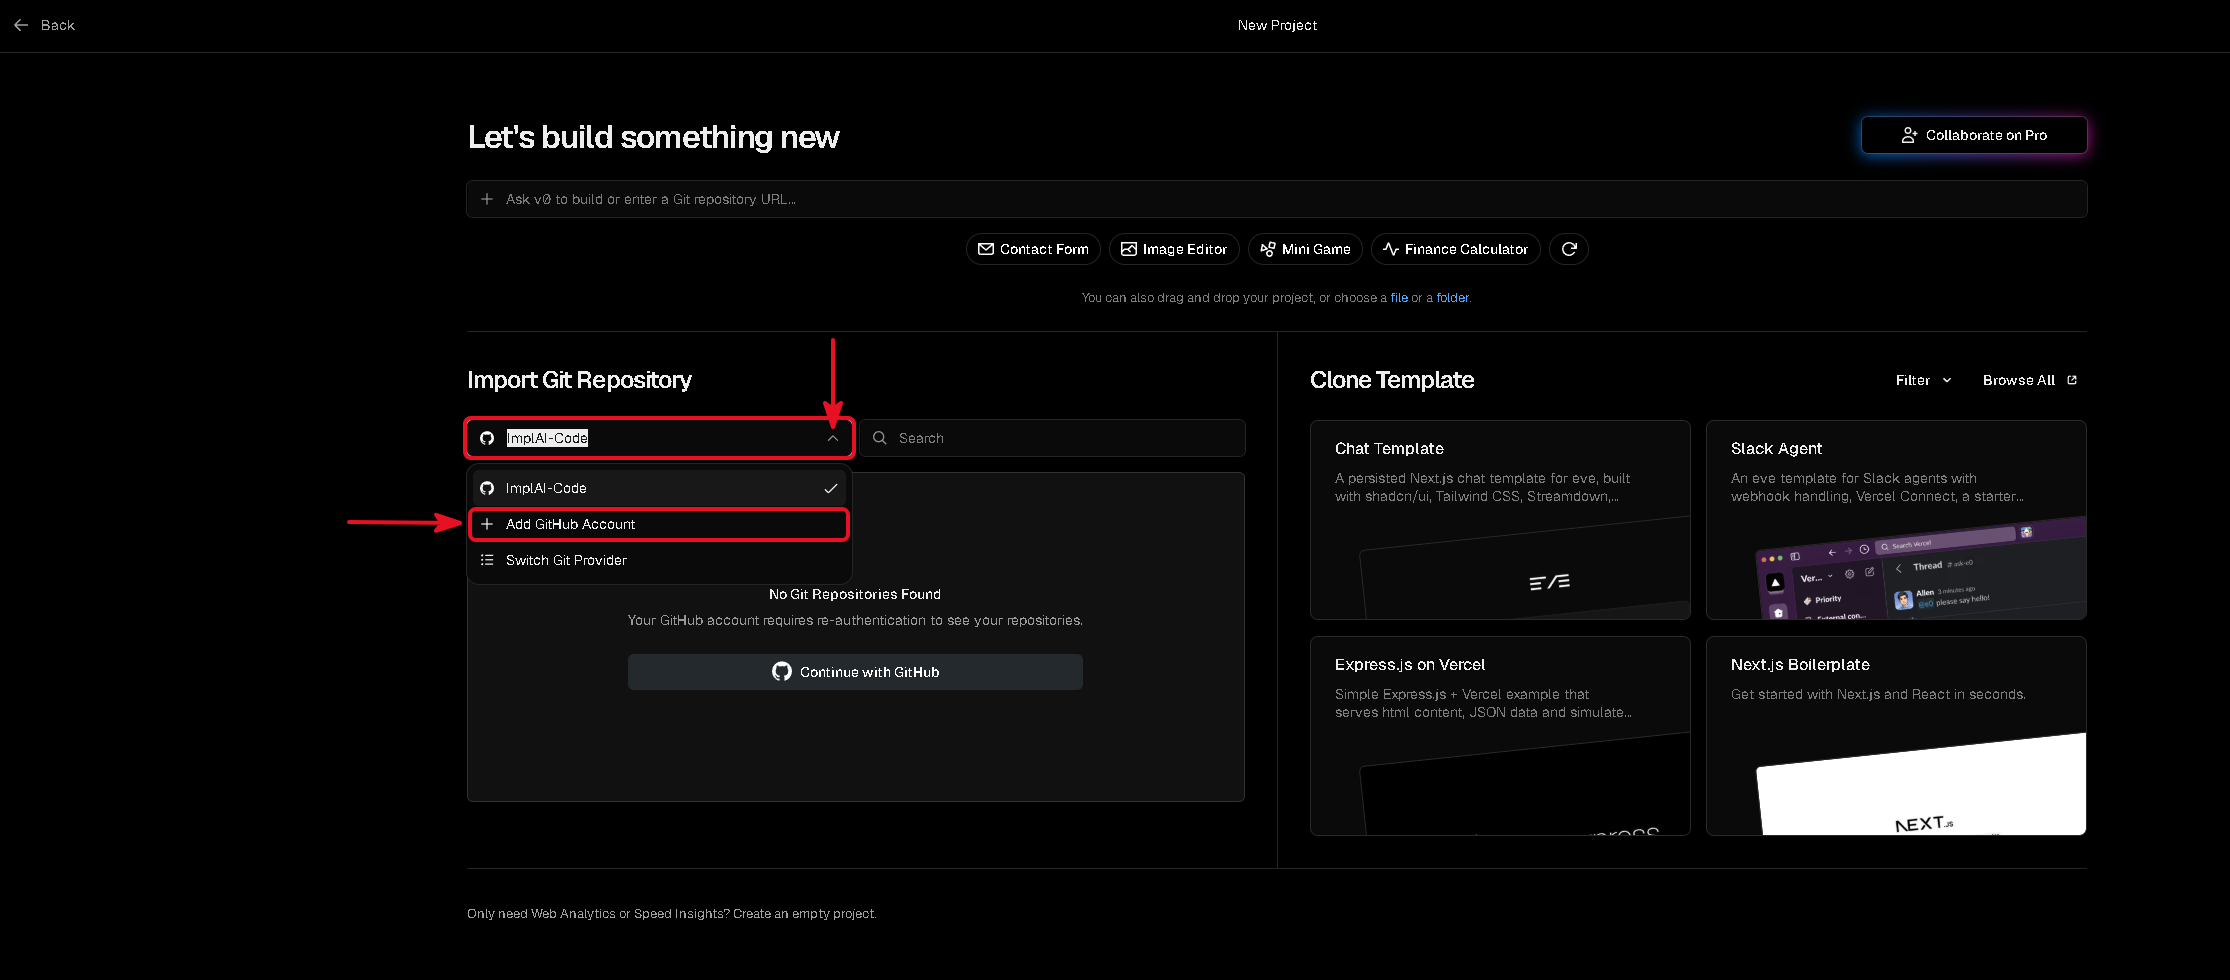
Task: Open the Next.js Boilerplate template
Action: 1896,736
